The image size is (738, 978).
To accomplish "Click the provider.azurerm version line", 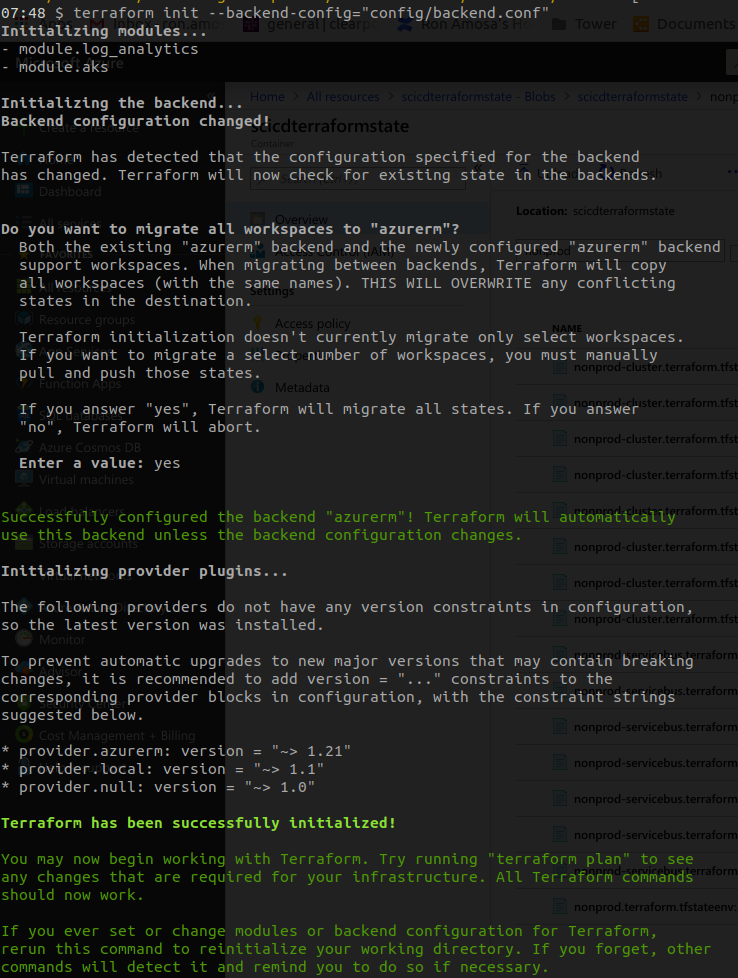I will pyautogui.click(x=176, y=751).
